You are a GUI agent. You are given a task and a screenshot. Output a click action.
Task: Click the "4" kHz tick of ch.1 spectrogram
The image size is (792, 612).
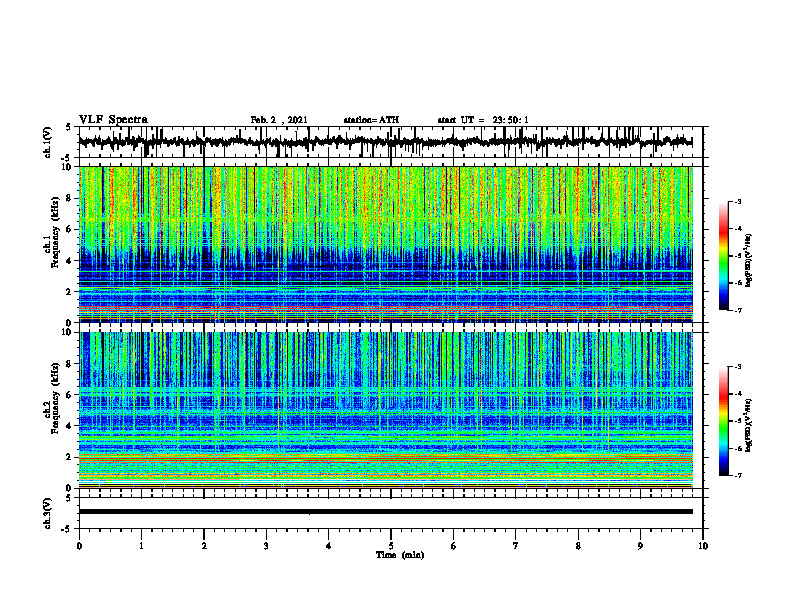coord(70,261)
